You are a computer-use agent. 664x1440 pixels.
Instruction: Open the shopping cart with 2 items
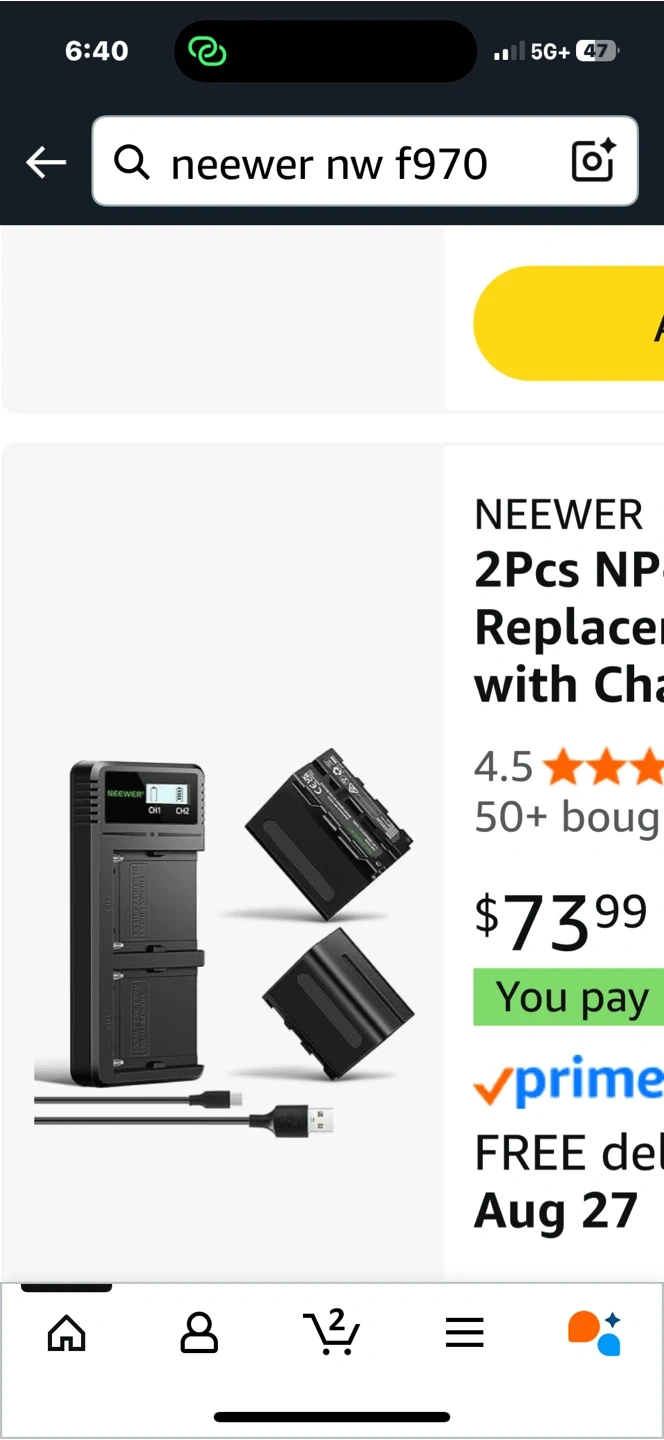[331, 1332]
